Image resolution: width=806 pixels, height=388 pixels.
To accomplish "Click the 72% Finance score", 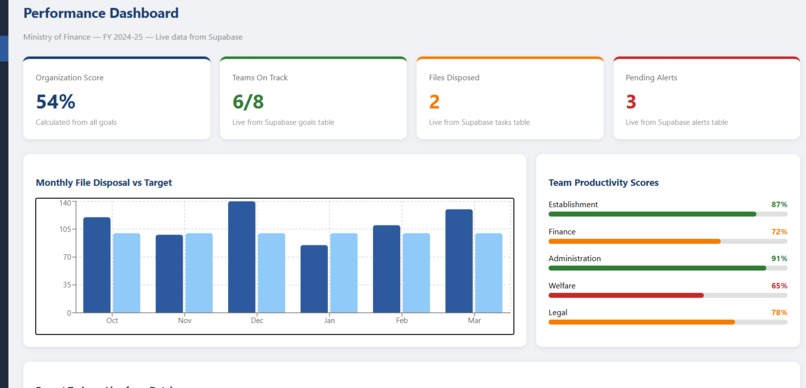I will point(779,232).
